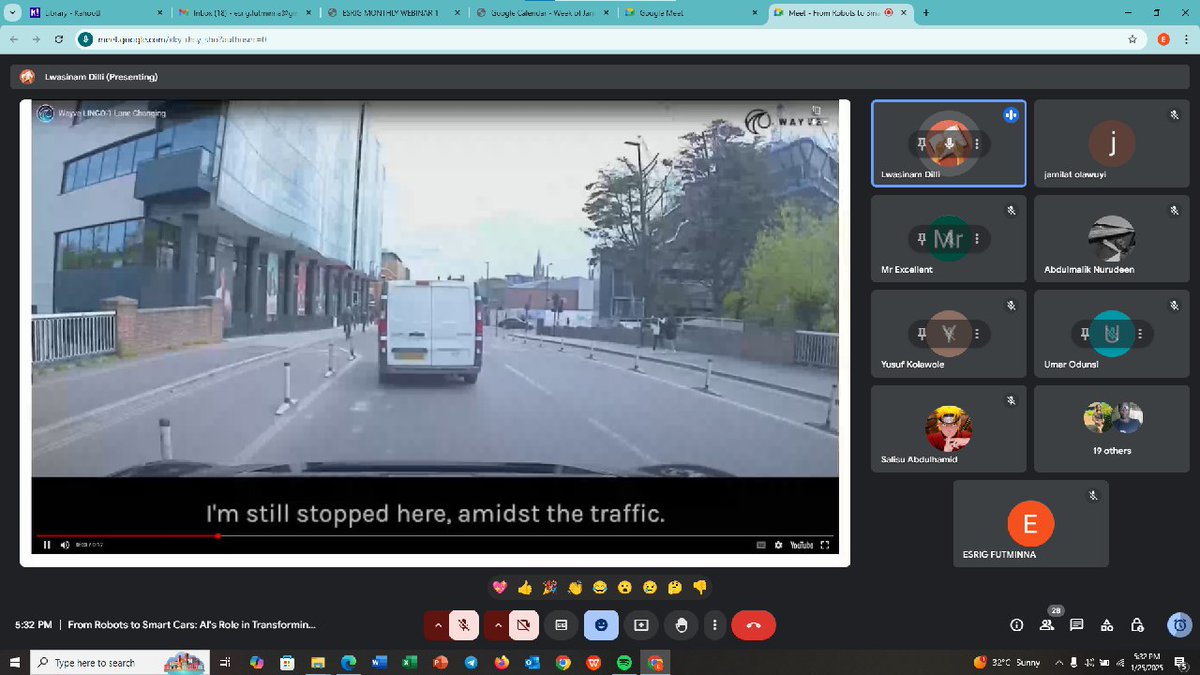Image resolution: width=1200 pixels, height=675 pixels.
Task: Show everyone people panel icon
Action: (x=1046, y=625)
